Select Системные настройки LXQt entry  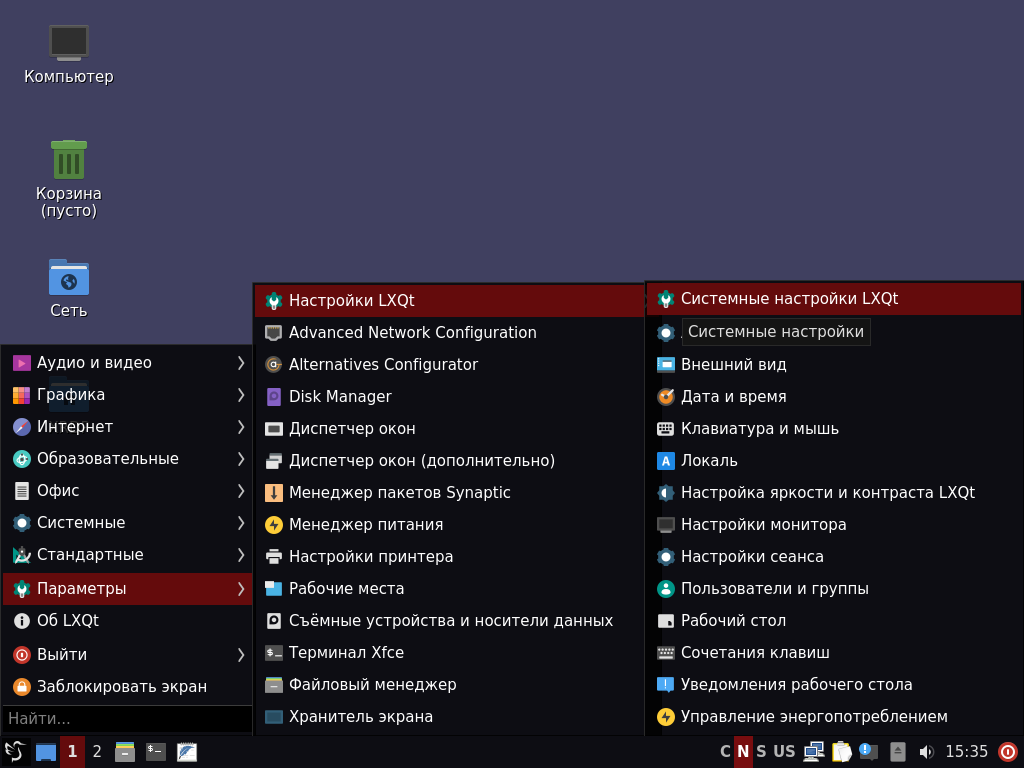pyautogui.click(x=833, y=298)
